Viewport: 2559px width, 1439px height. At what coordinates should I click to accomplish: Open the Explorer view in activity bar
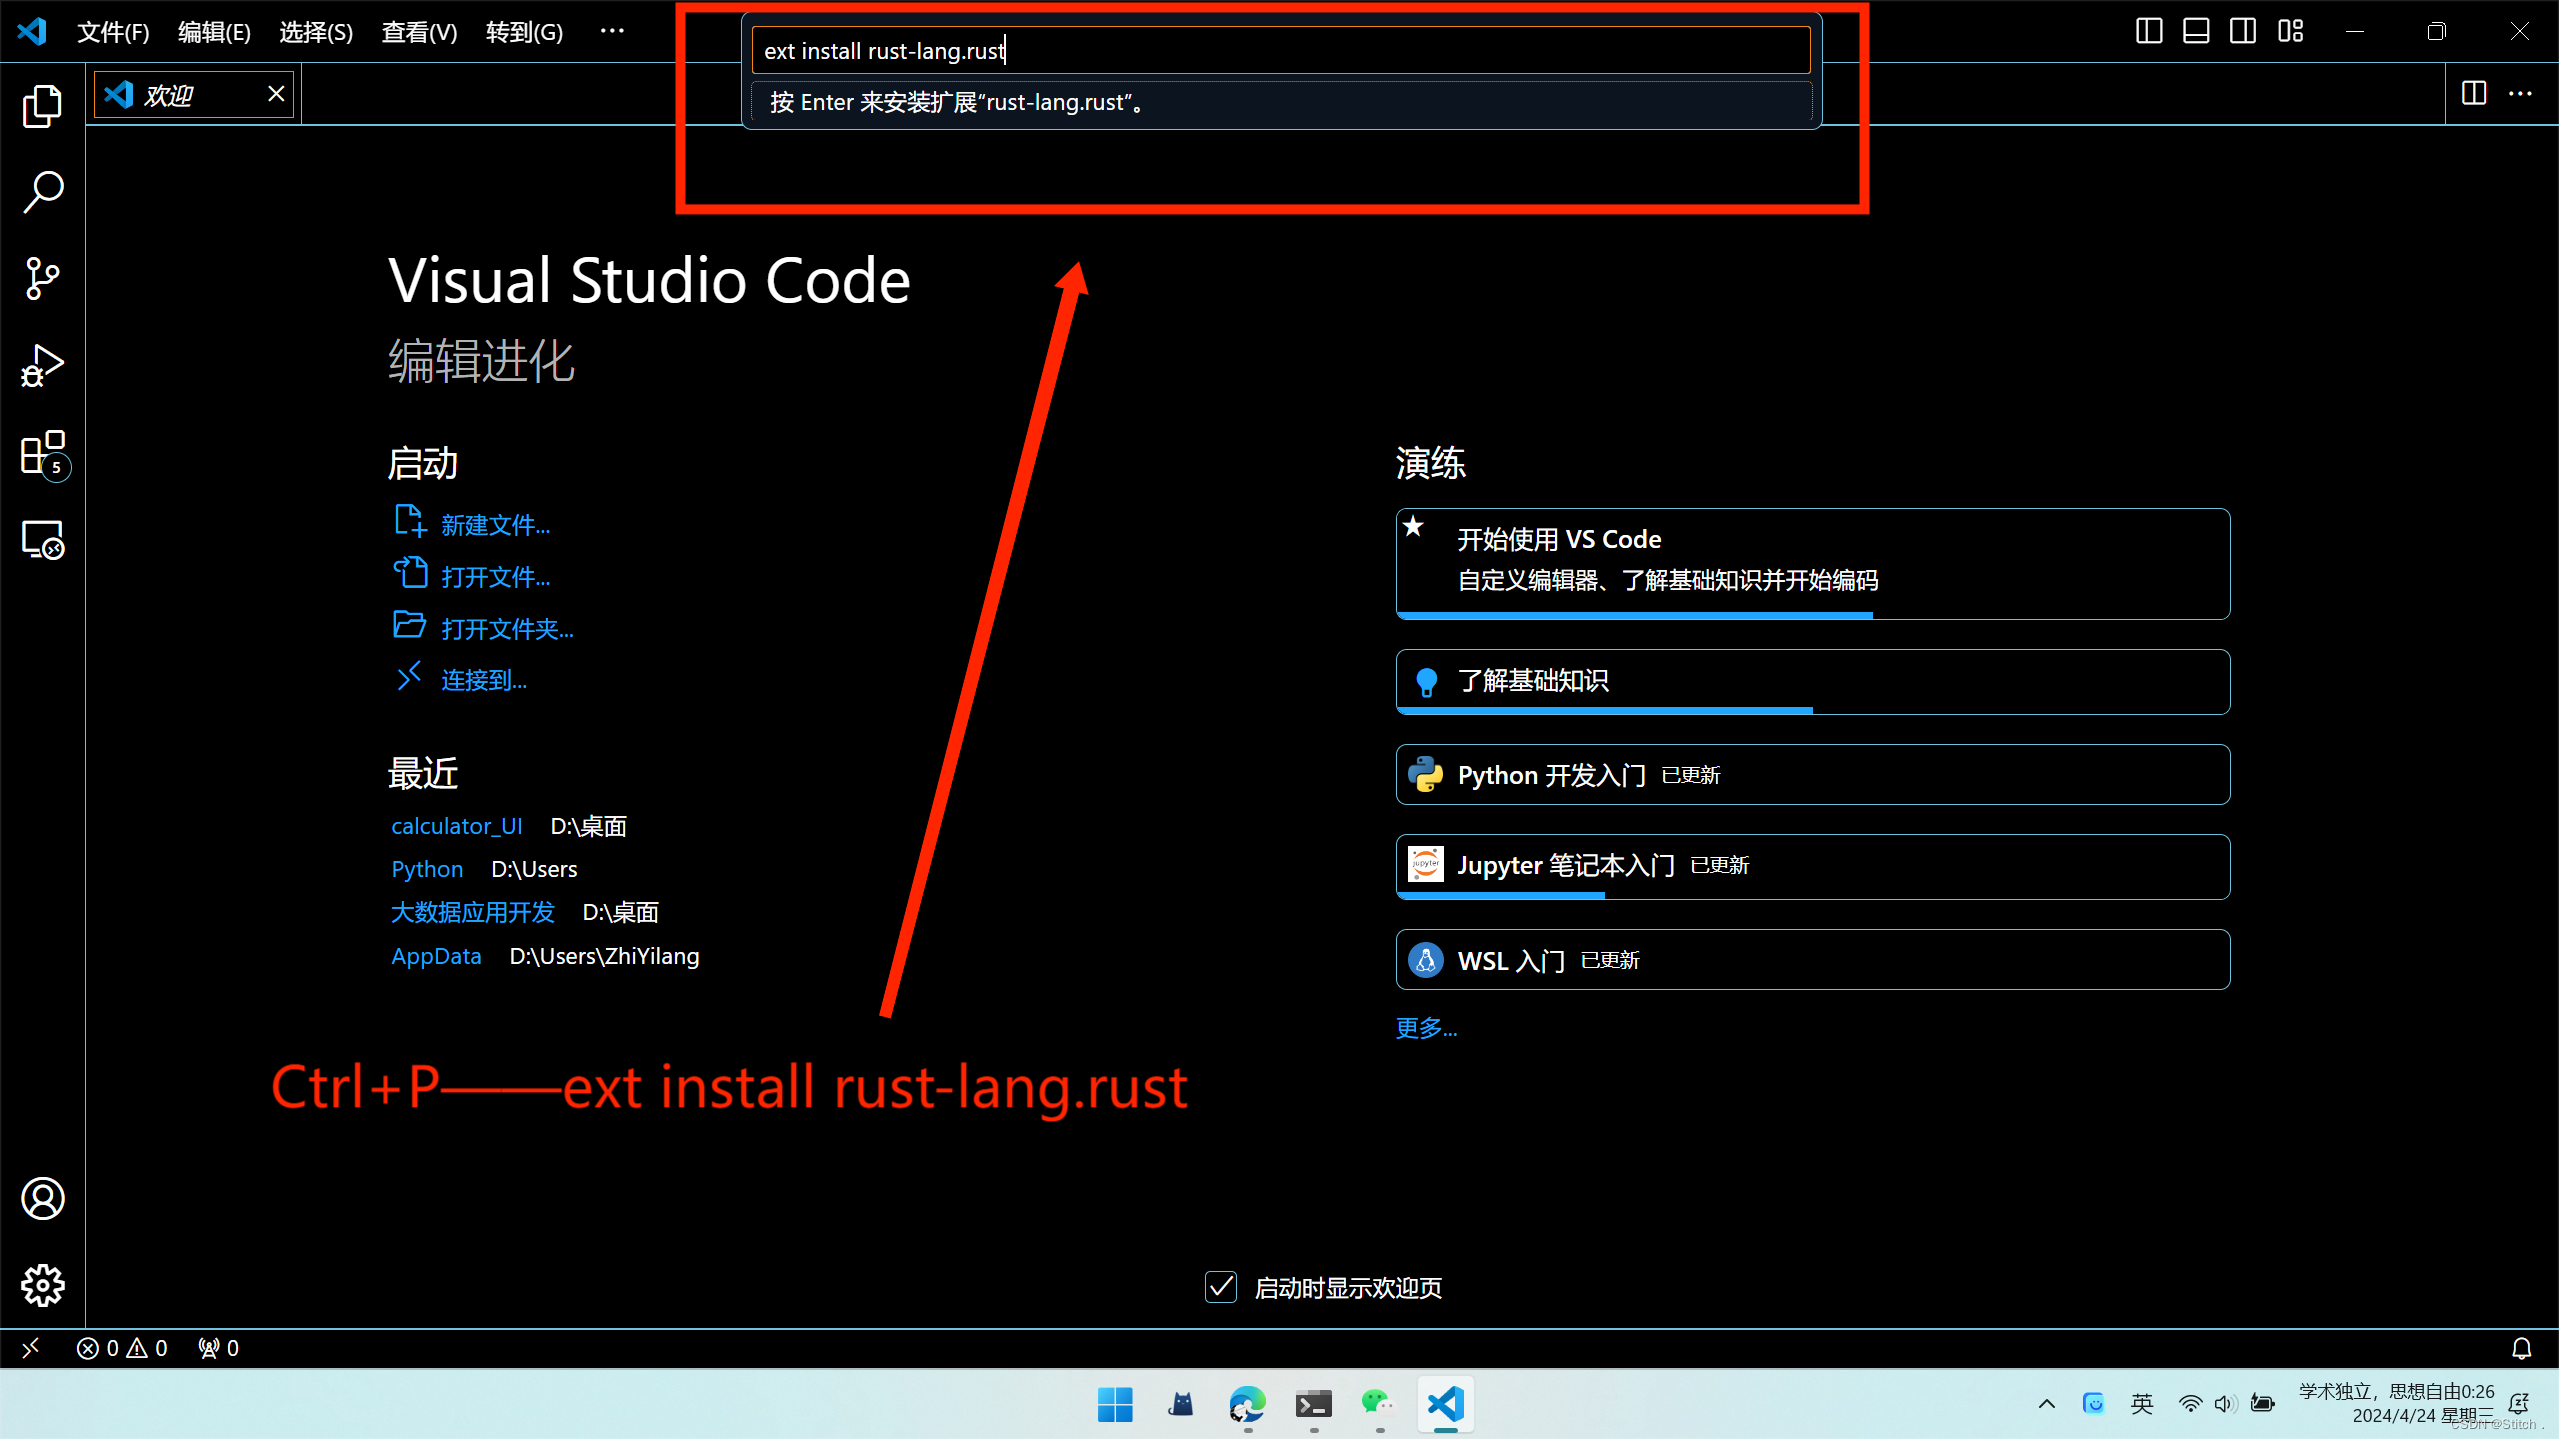pos(42,106)
